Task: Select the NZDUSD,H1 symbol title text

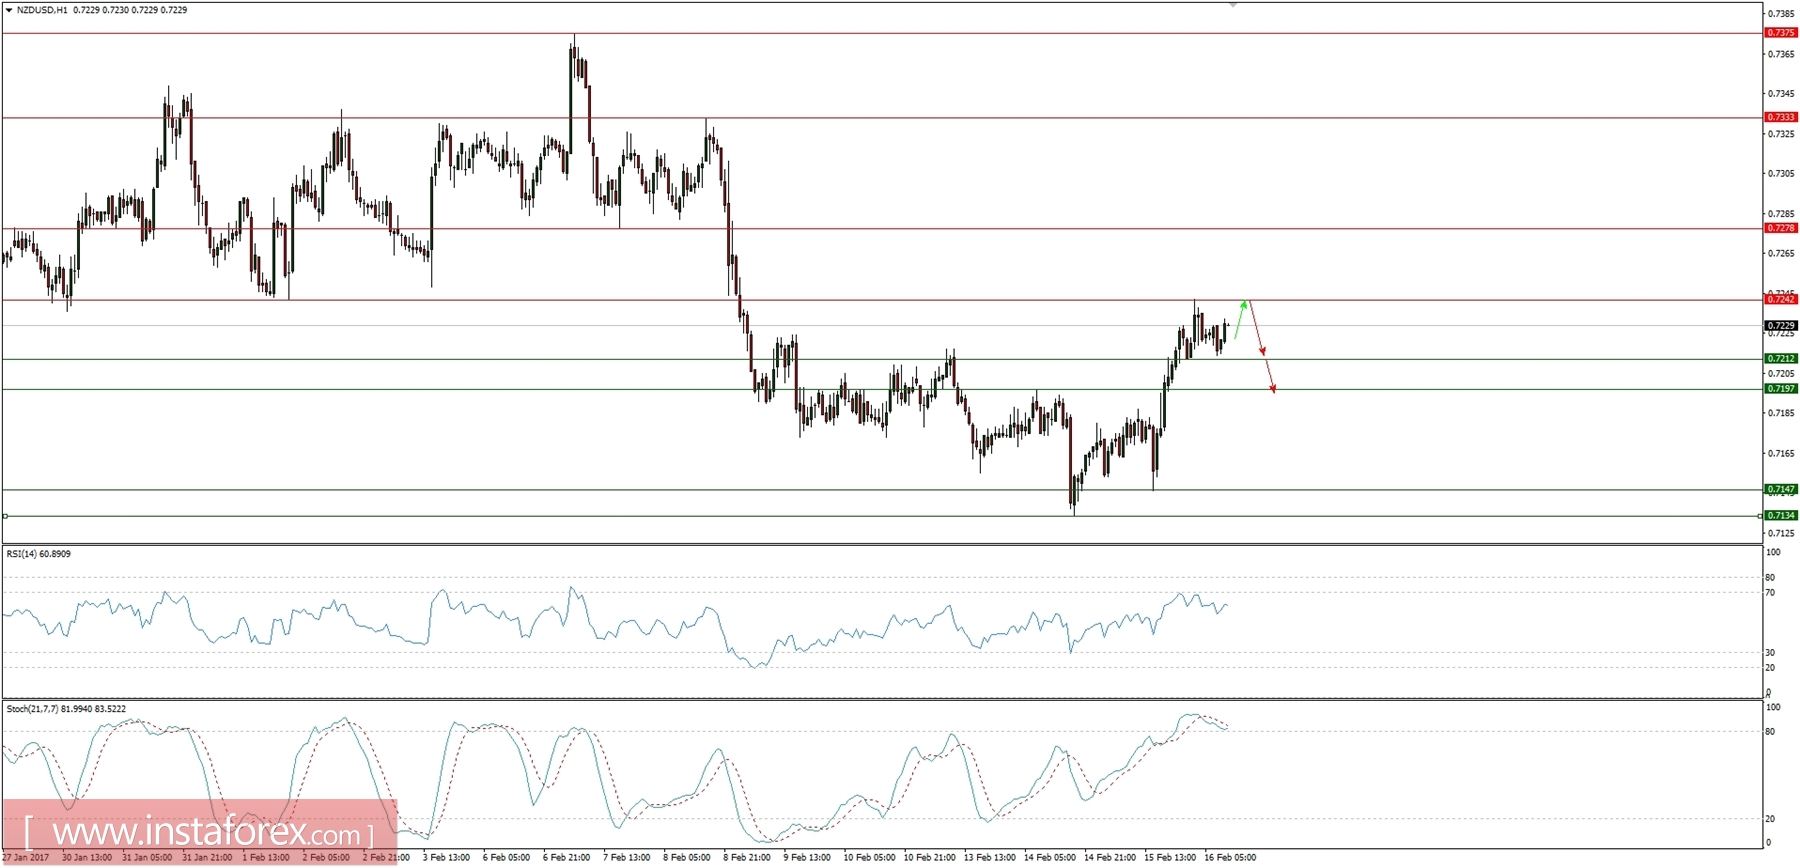Action: [x=42, y=10]
